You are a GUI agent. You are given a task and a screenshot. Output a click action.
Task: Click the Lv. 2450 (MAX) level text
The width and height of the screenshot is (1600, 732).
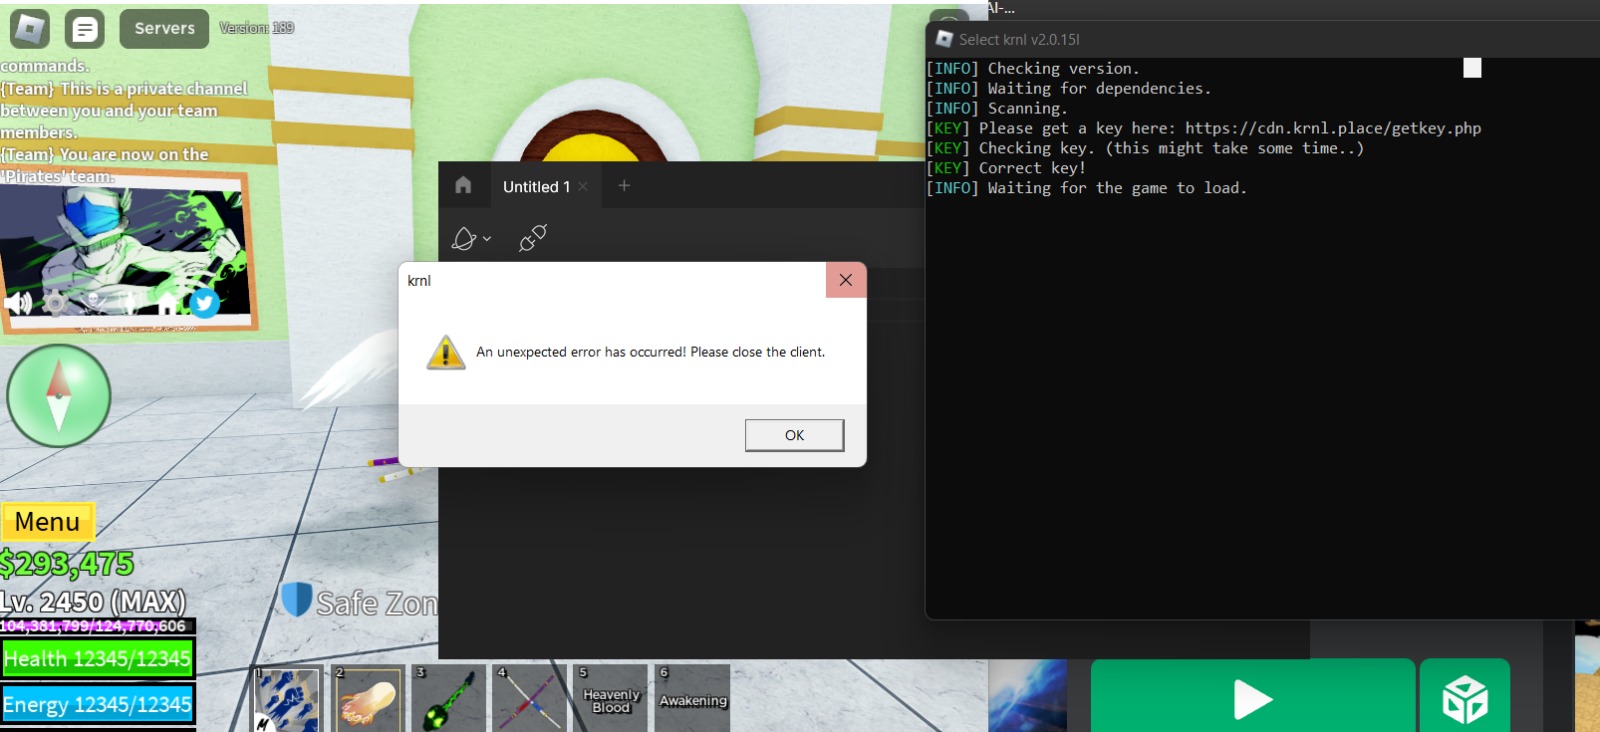[93, 602]
